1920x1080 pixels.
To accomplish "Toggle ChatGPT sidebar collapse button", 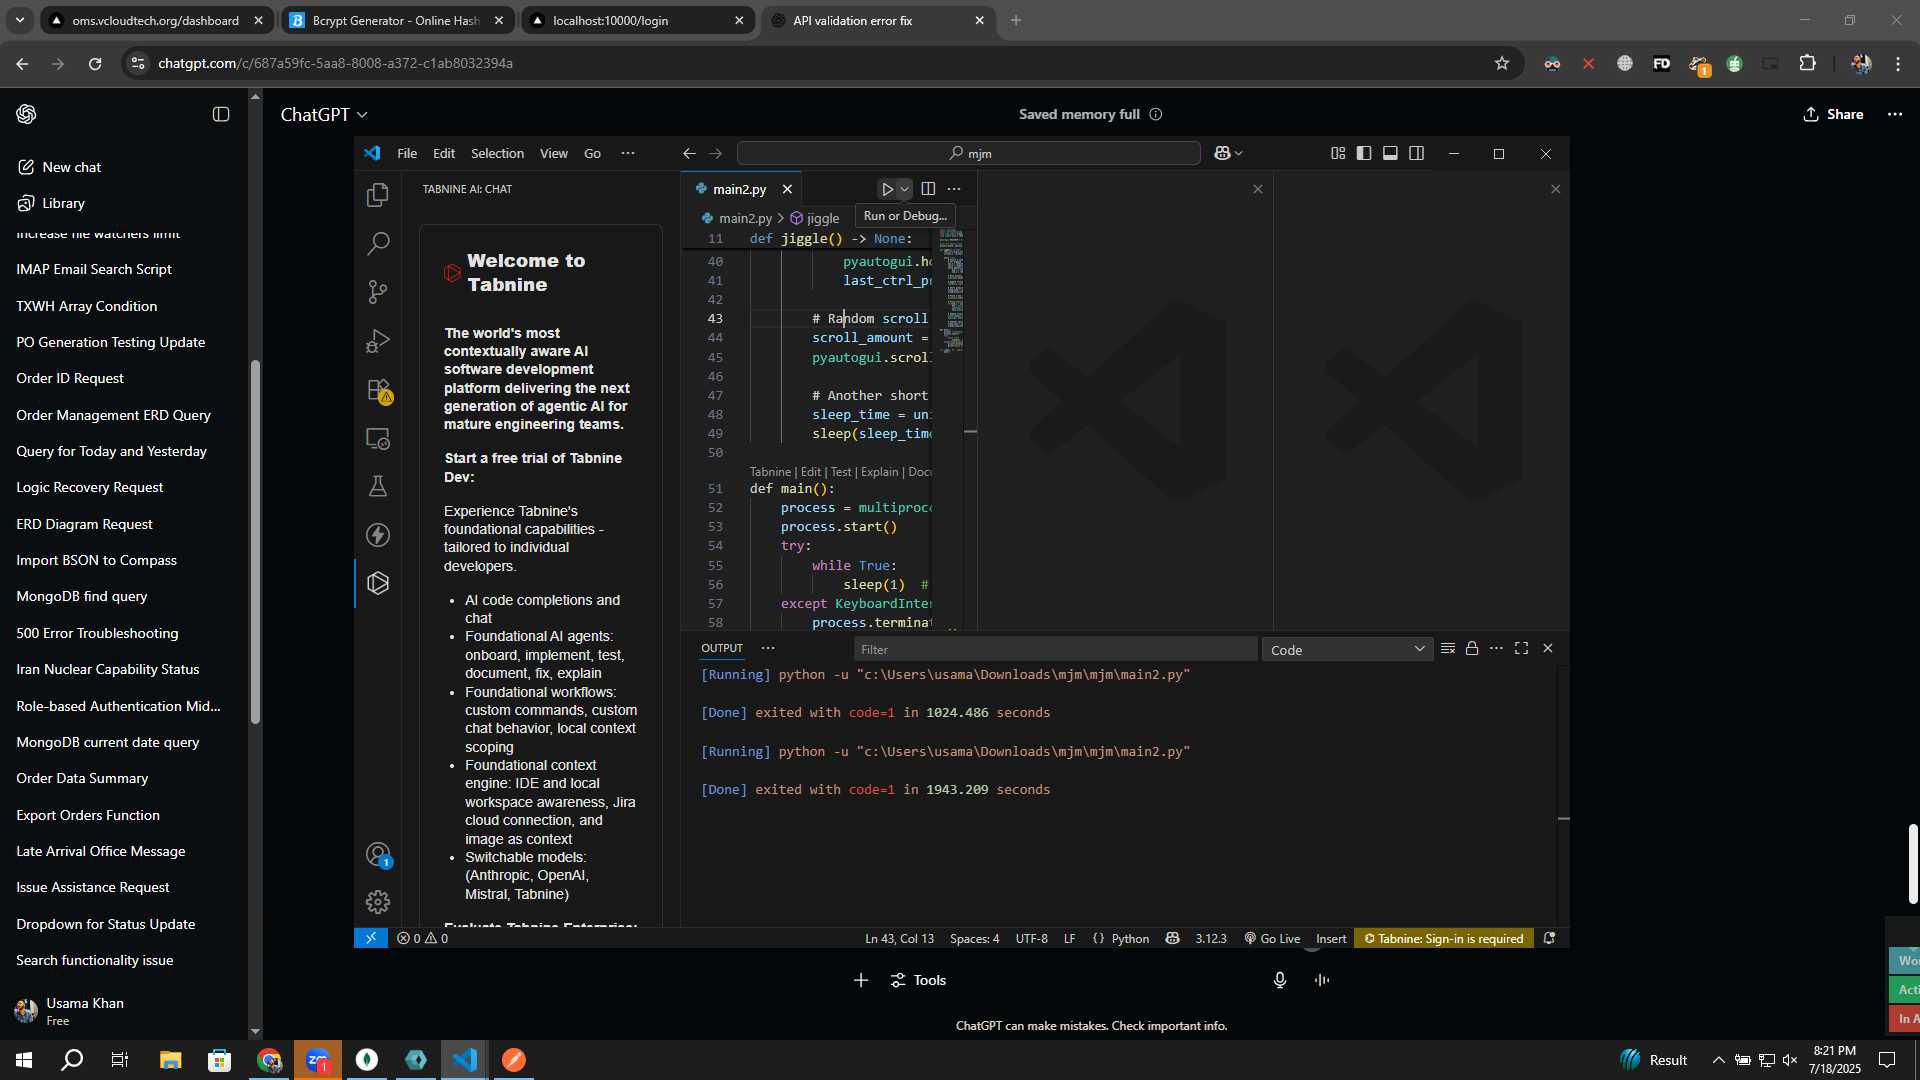I will [x=221, y=114].
